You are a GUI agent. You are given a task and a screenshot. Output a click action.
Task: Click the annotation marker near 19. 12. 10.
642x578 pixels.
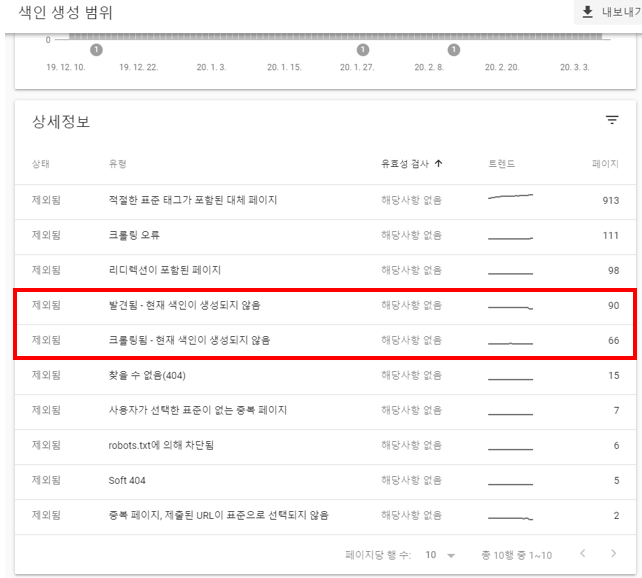tap(96, 50)
